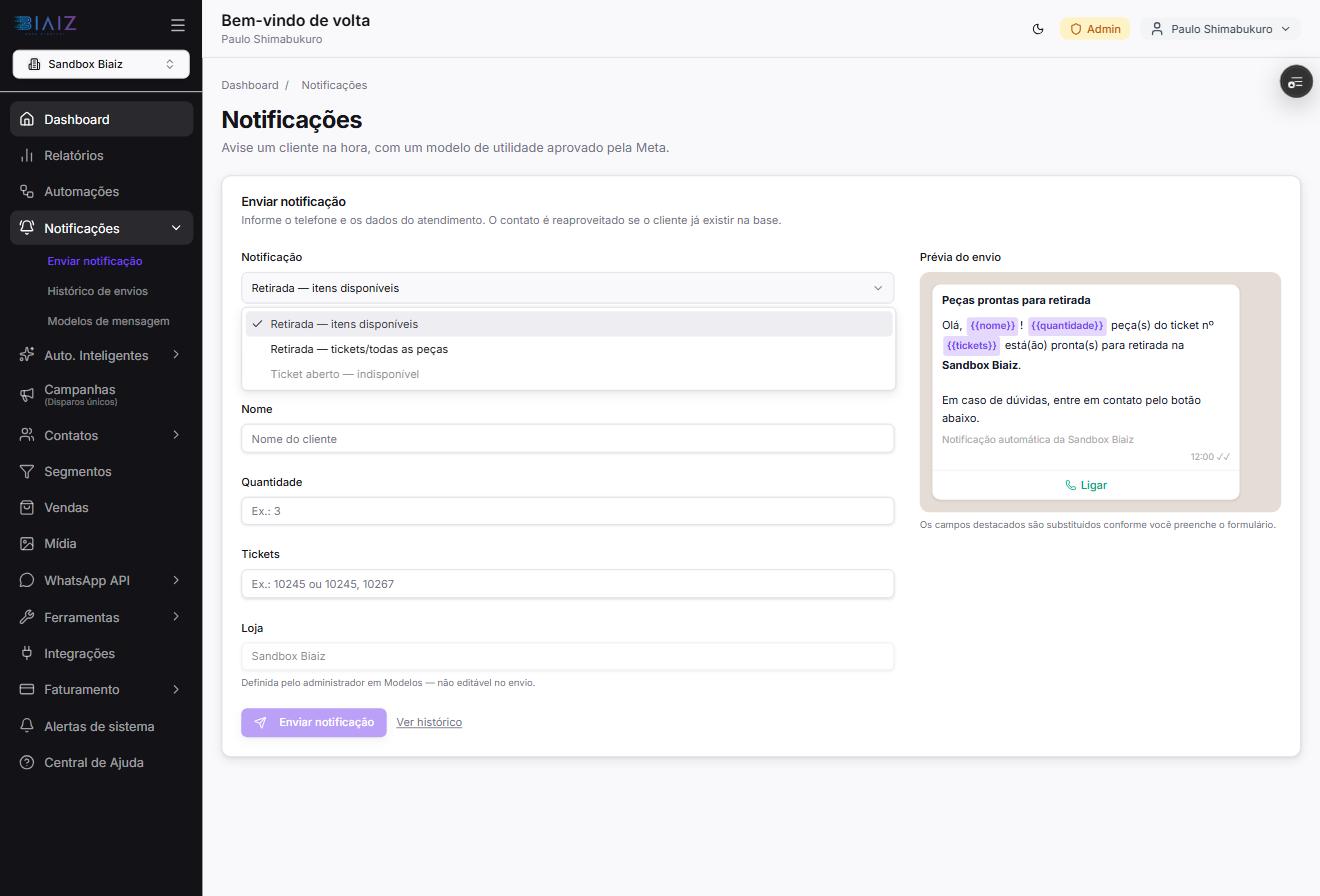Collapse the Notificações submenu chevron
The height and width of the screenshot is (896, 1320).
176,228
